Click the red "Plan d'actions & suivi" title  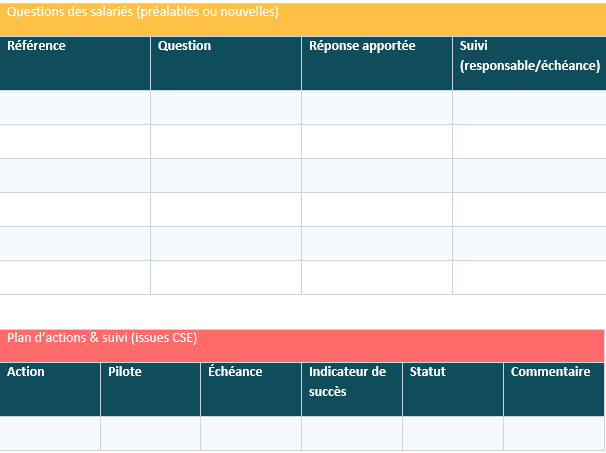(102, 338)
